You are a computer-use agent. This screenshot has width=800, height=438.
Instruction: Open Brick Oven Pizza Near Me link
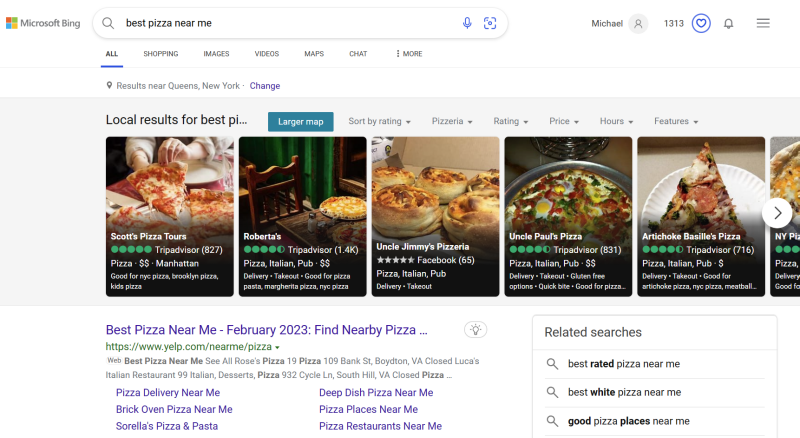click(x=174, y=409)
